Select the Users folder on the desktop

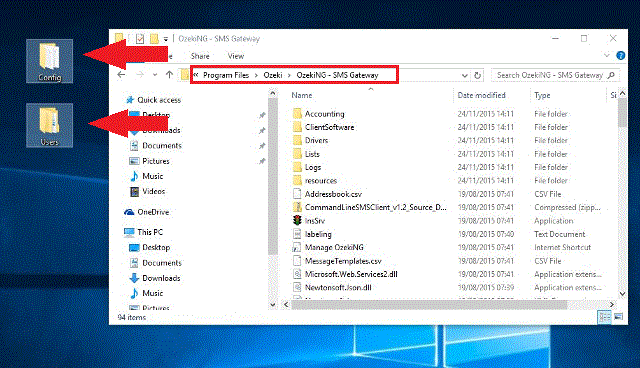(49, 125)
